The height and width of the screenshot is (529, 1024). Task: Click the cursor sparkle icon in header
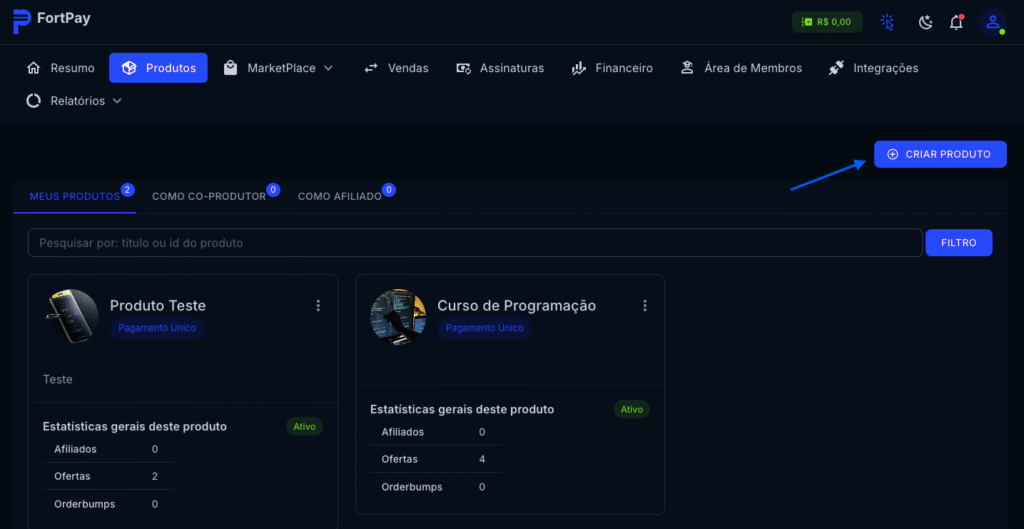[x=887, y=22]
